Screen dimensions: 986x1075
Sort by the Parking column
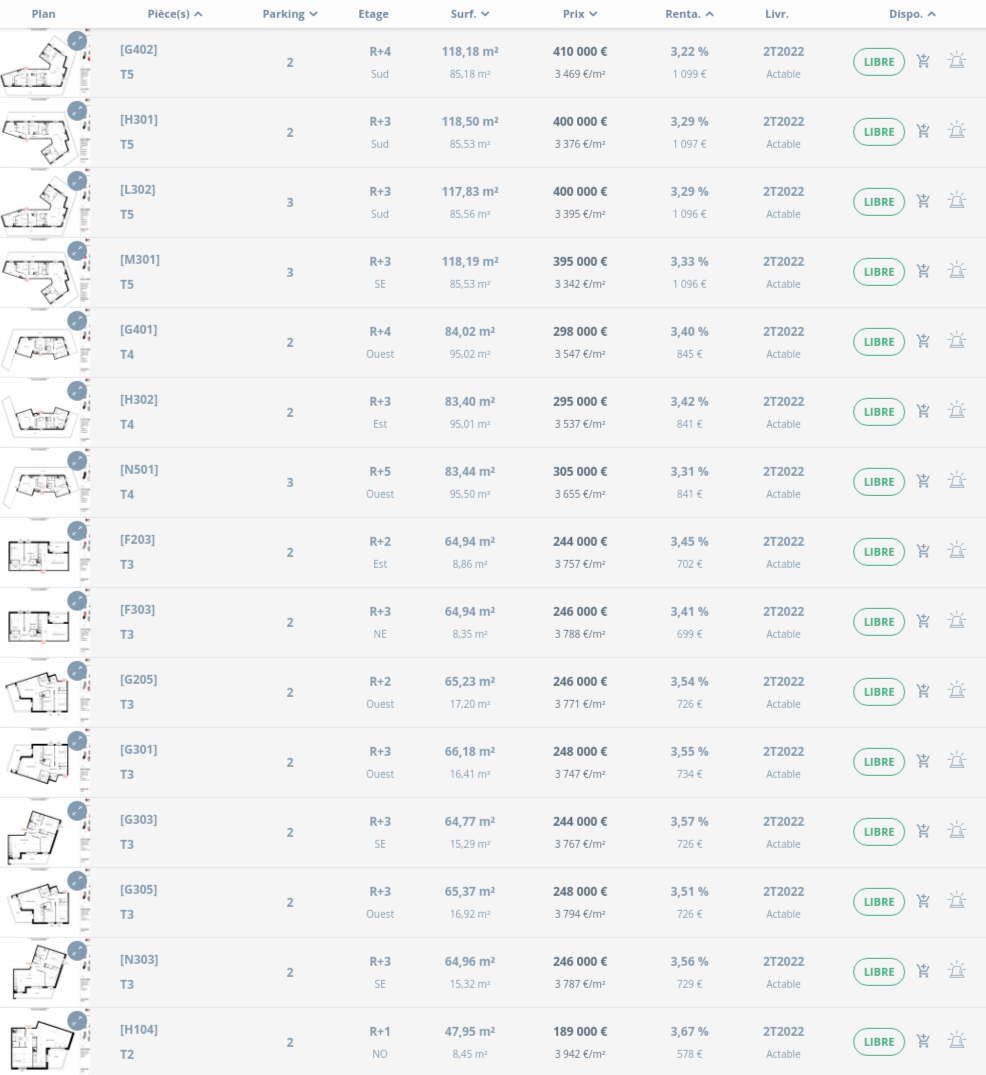click(x=290, y=14)
